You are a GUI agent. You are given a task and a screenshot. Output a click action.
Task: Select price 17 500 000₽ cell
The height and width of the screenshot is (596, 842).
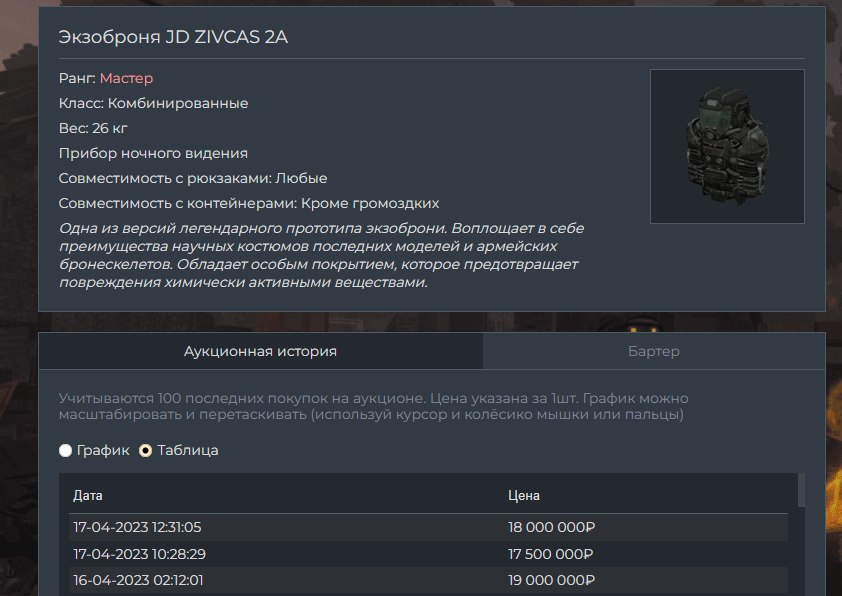[x=550, y=554]
